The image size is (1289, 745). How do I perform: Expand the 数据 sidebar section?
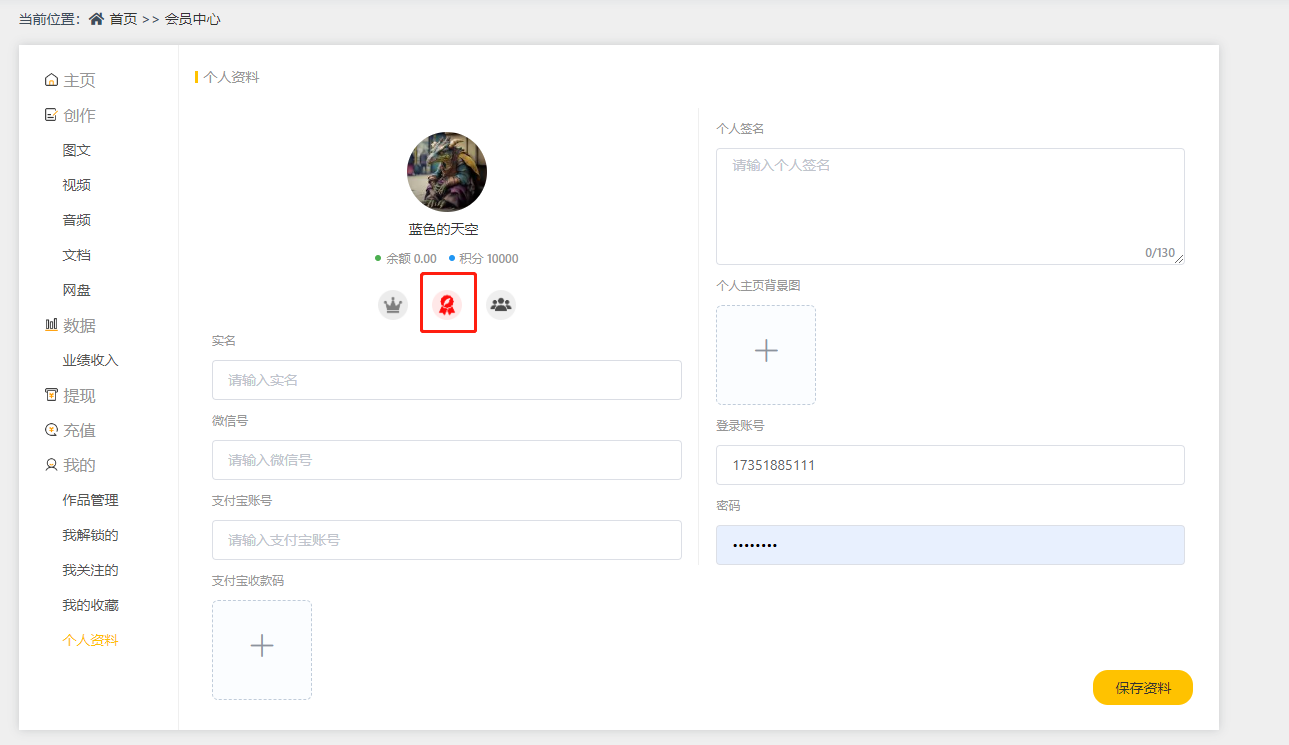coord(79,326)
